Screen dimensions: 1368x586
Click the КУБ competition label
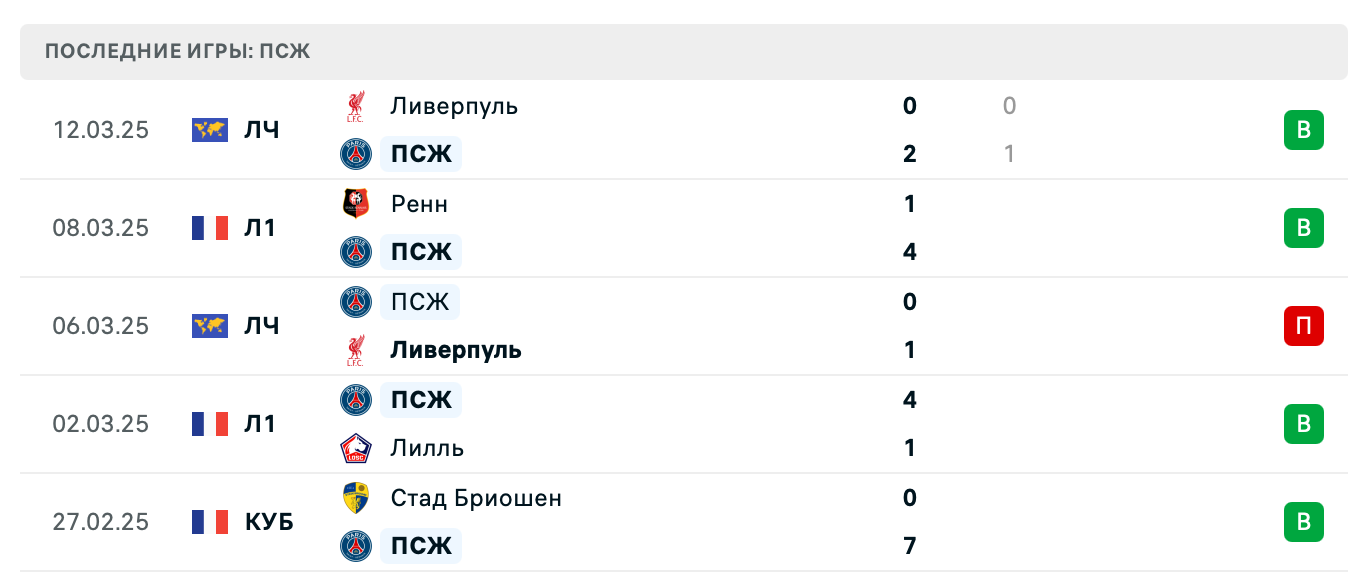269,522
